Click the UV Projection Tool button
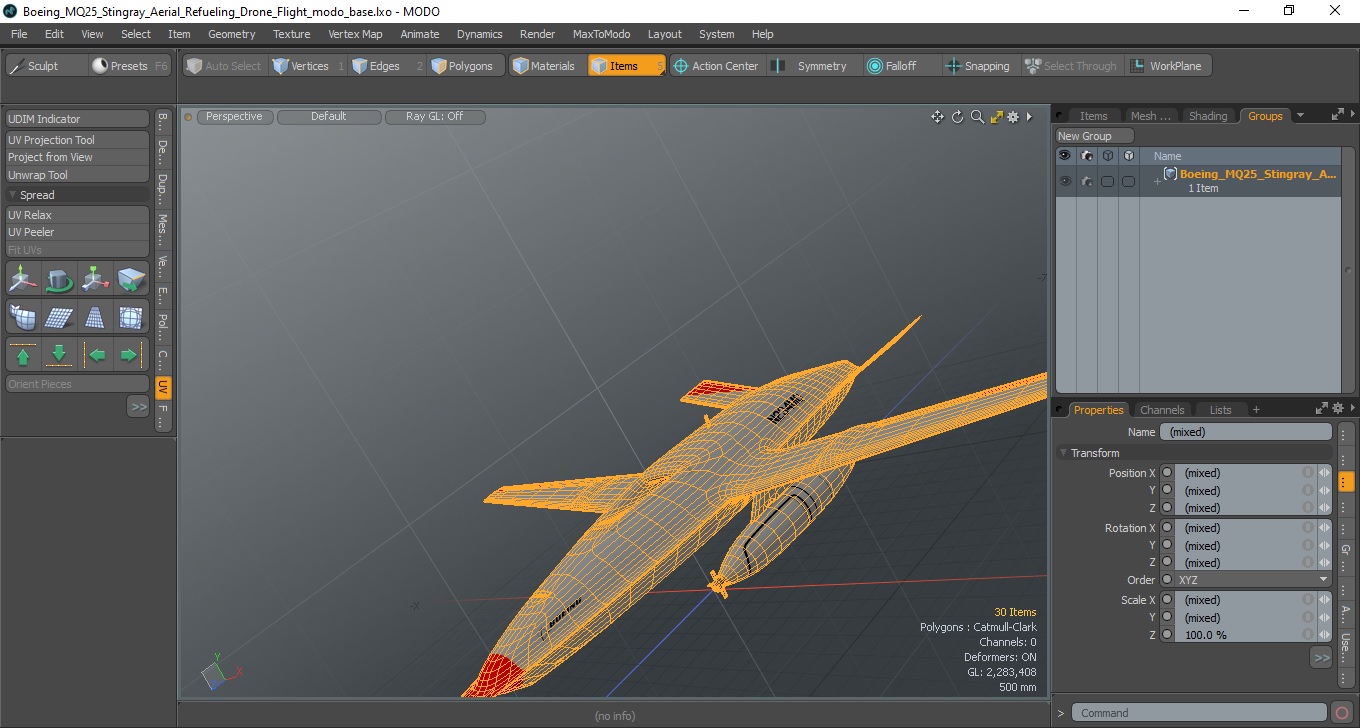Screen dimensions: 1360x728 click(x=77, y=140)
